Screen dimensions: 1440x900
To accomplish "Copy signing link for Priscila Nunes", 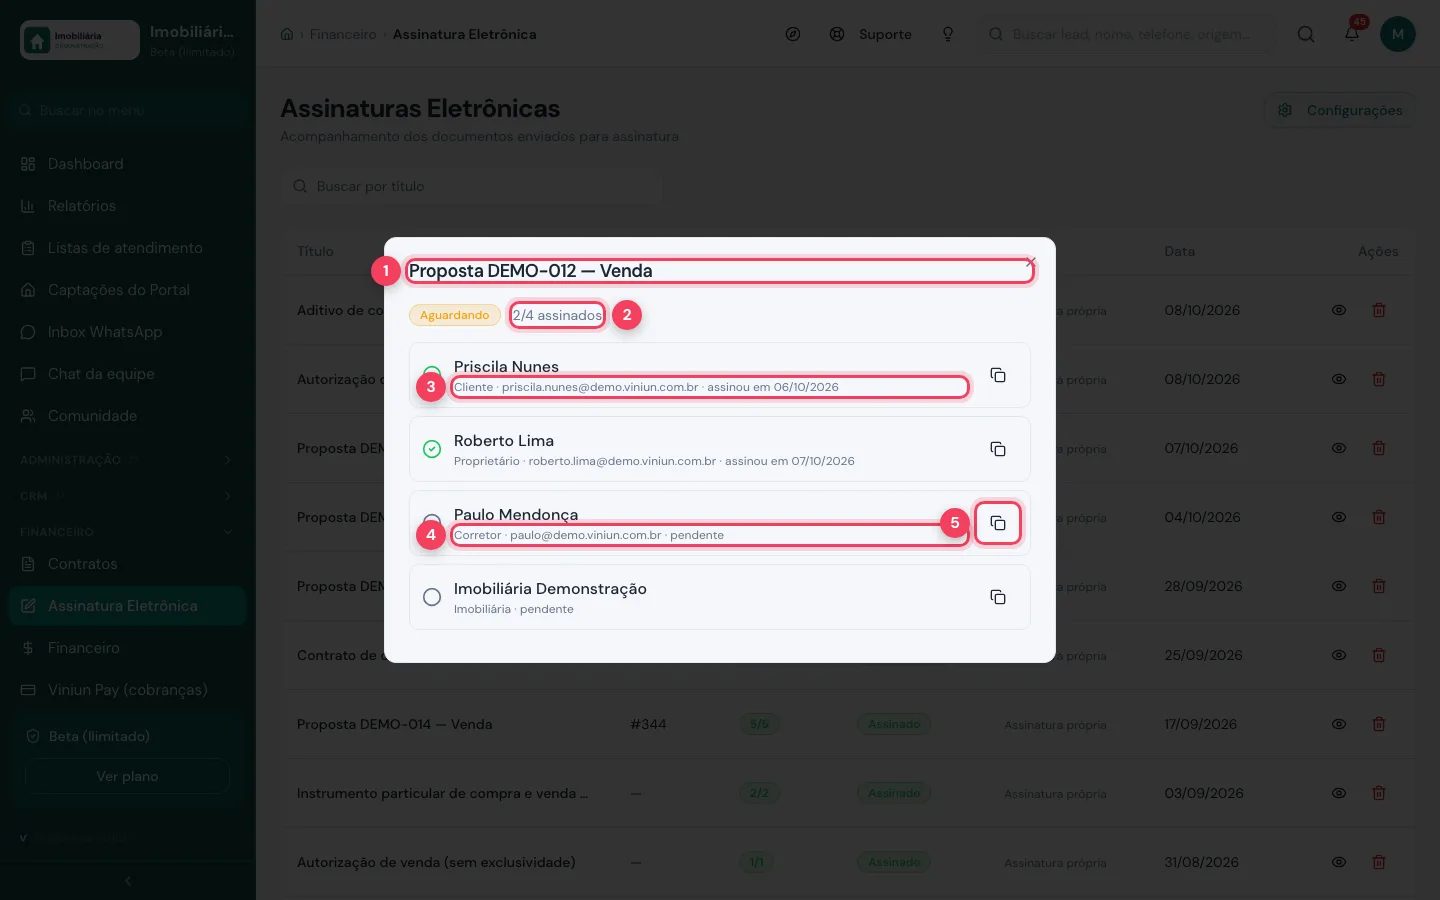I will pyautogui.click(x=997, y=375).
